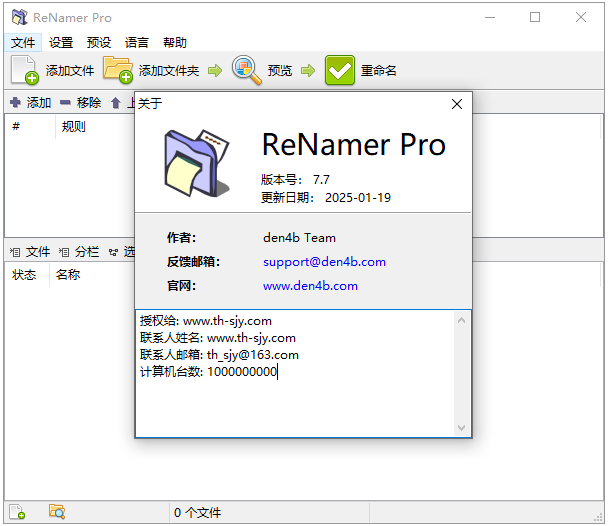Close the 关于 dialog
This screenshot has height=526, width=609.
[x=457, y=104]
